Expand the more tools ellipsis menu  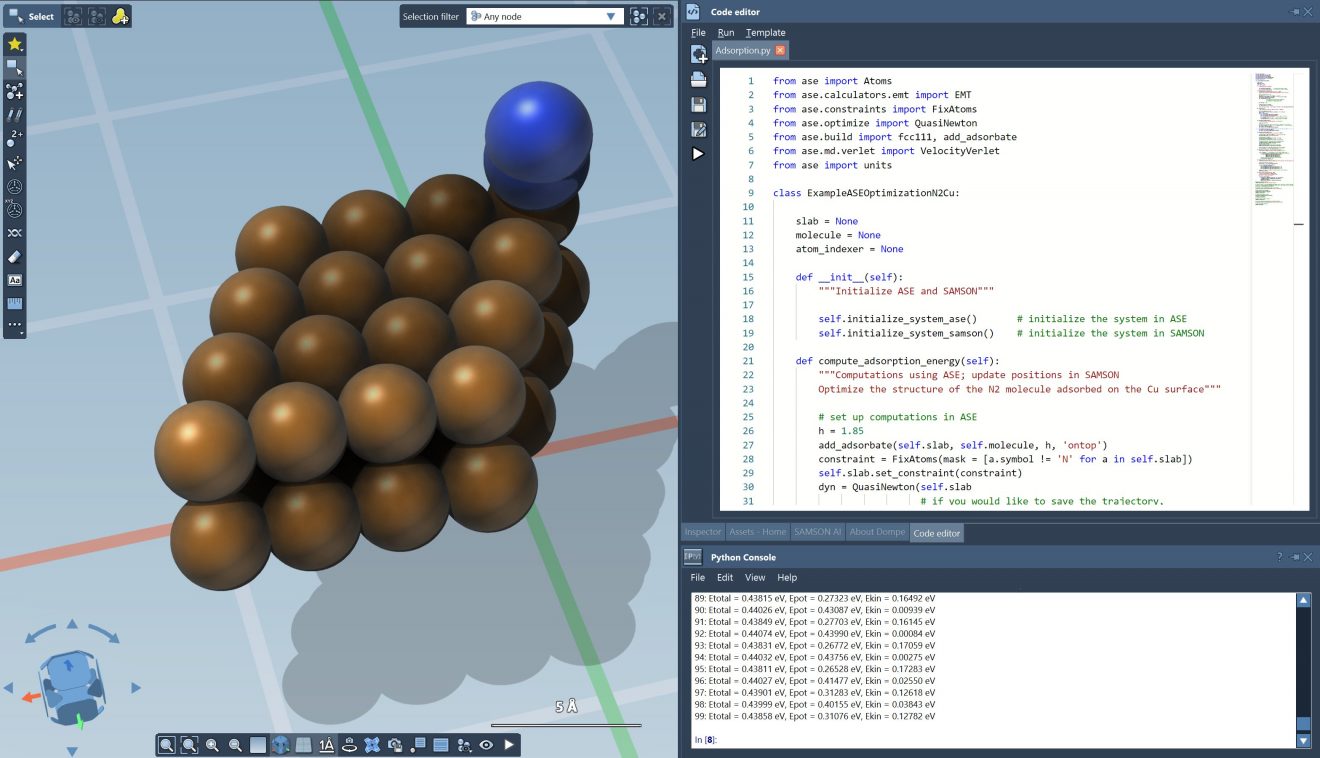(x=15, y=325)
